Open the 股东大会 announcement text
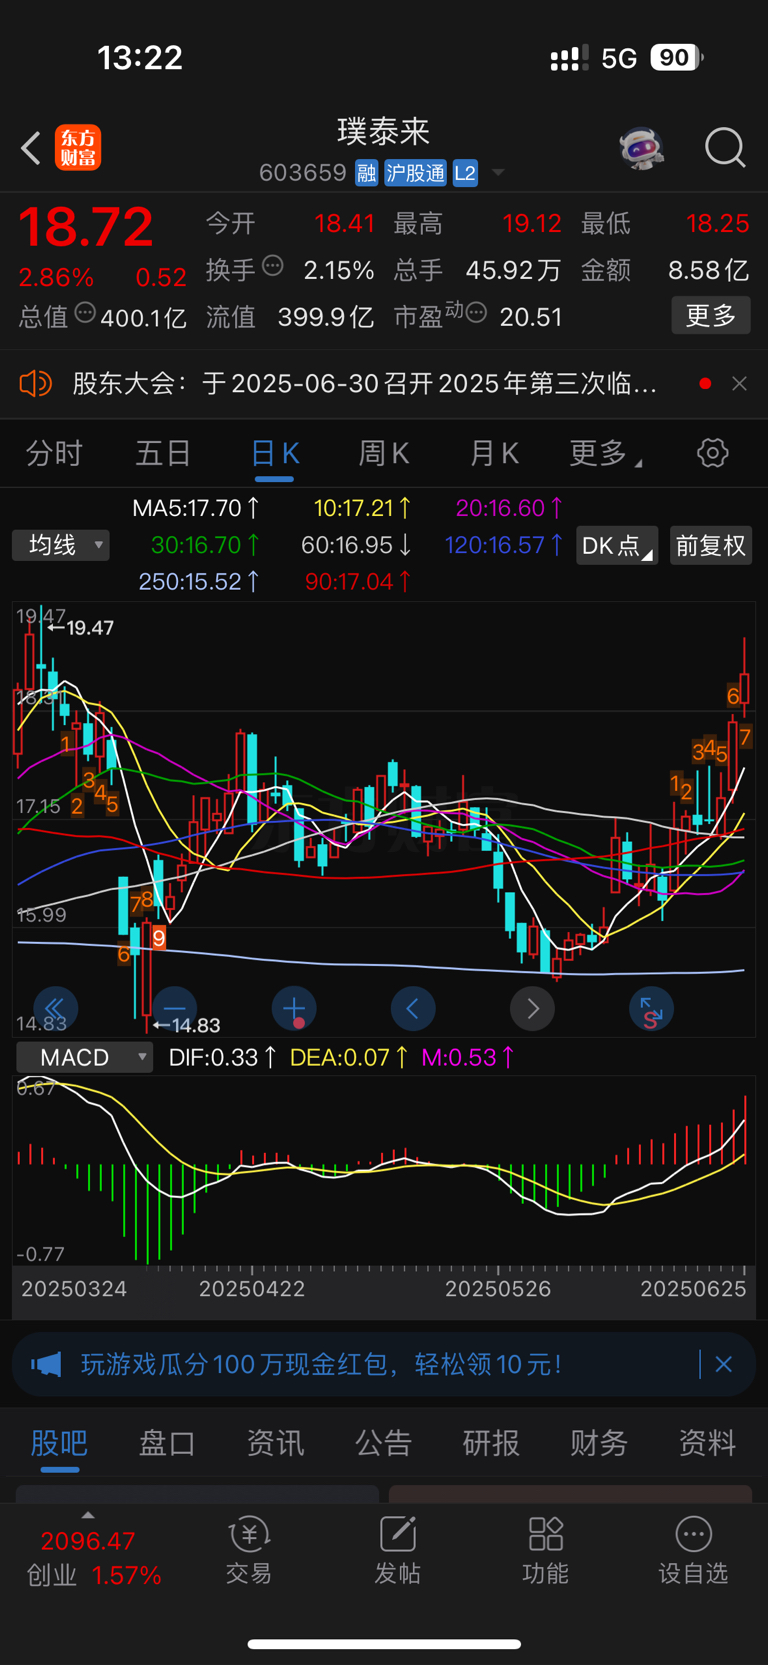 point(365,383)
